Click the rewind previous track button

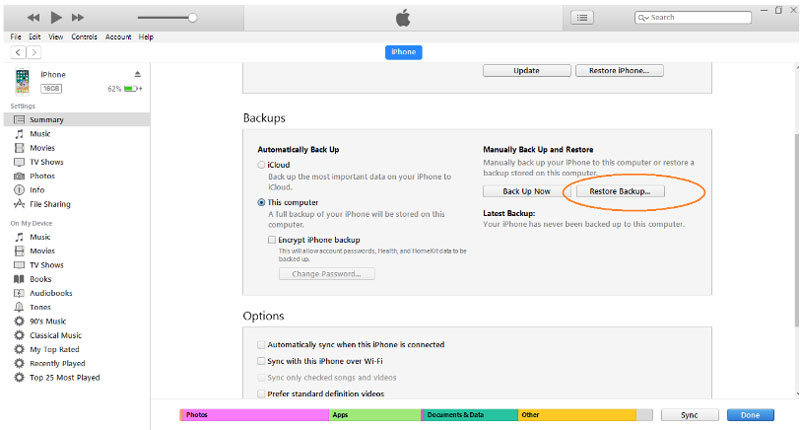[x=33, y=18]
